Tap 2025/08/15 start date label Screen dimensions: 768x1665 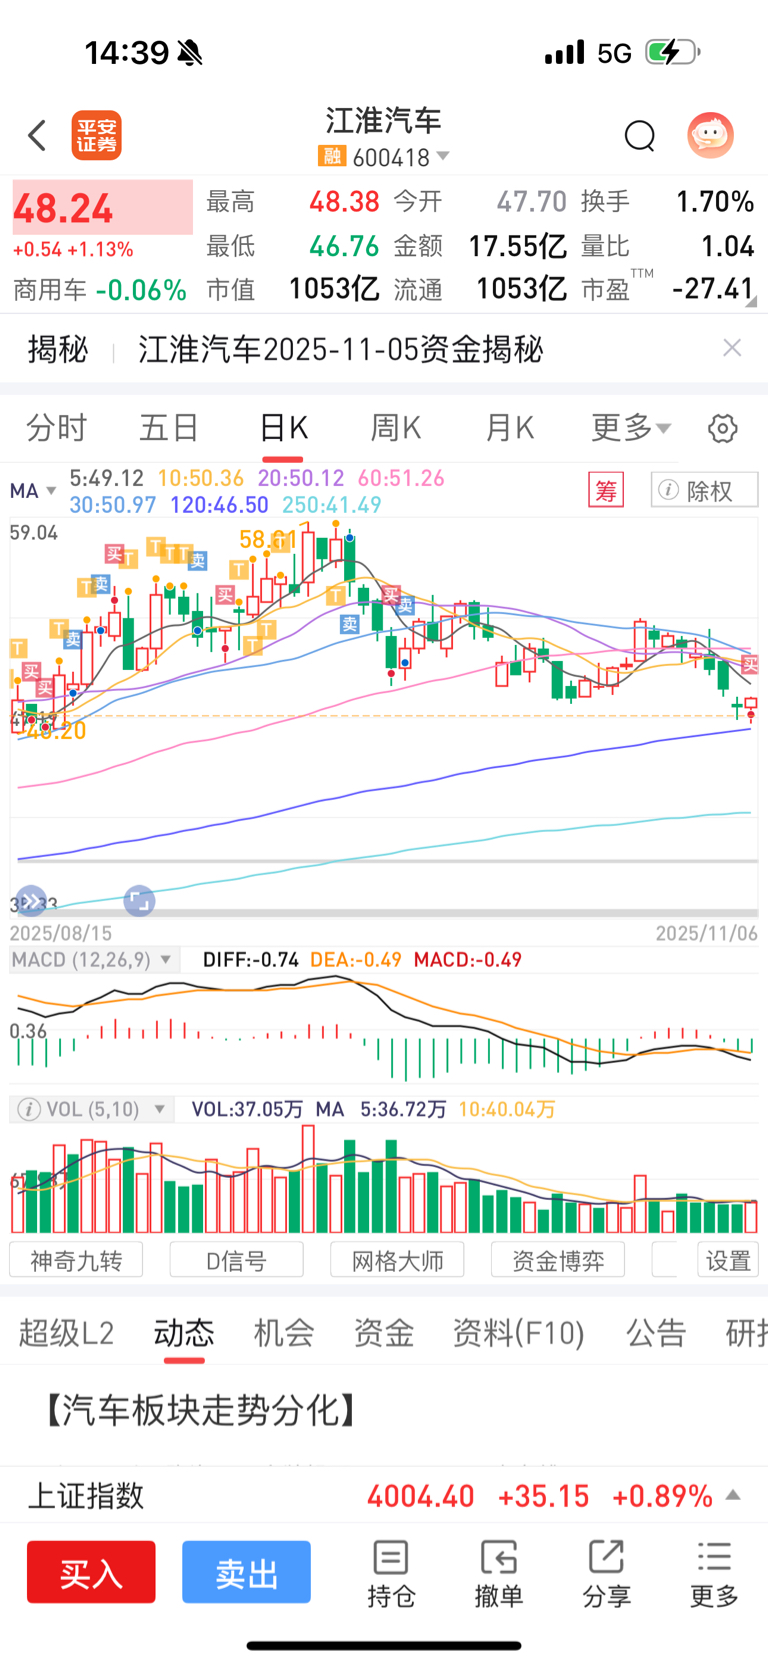coord(61,933)
